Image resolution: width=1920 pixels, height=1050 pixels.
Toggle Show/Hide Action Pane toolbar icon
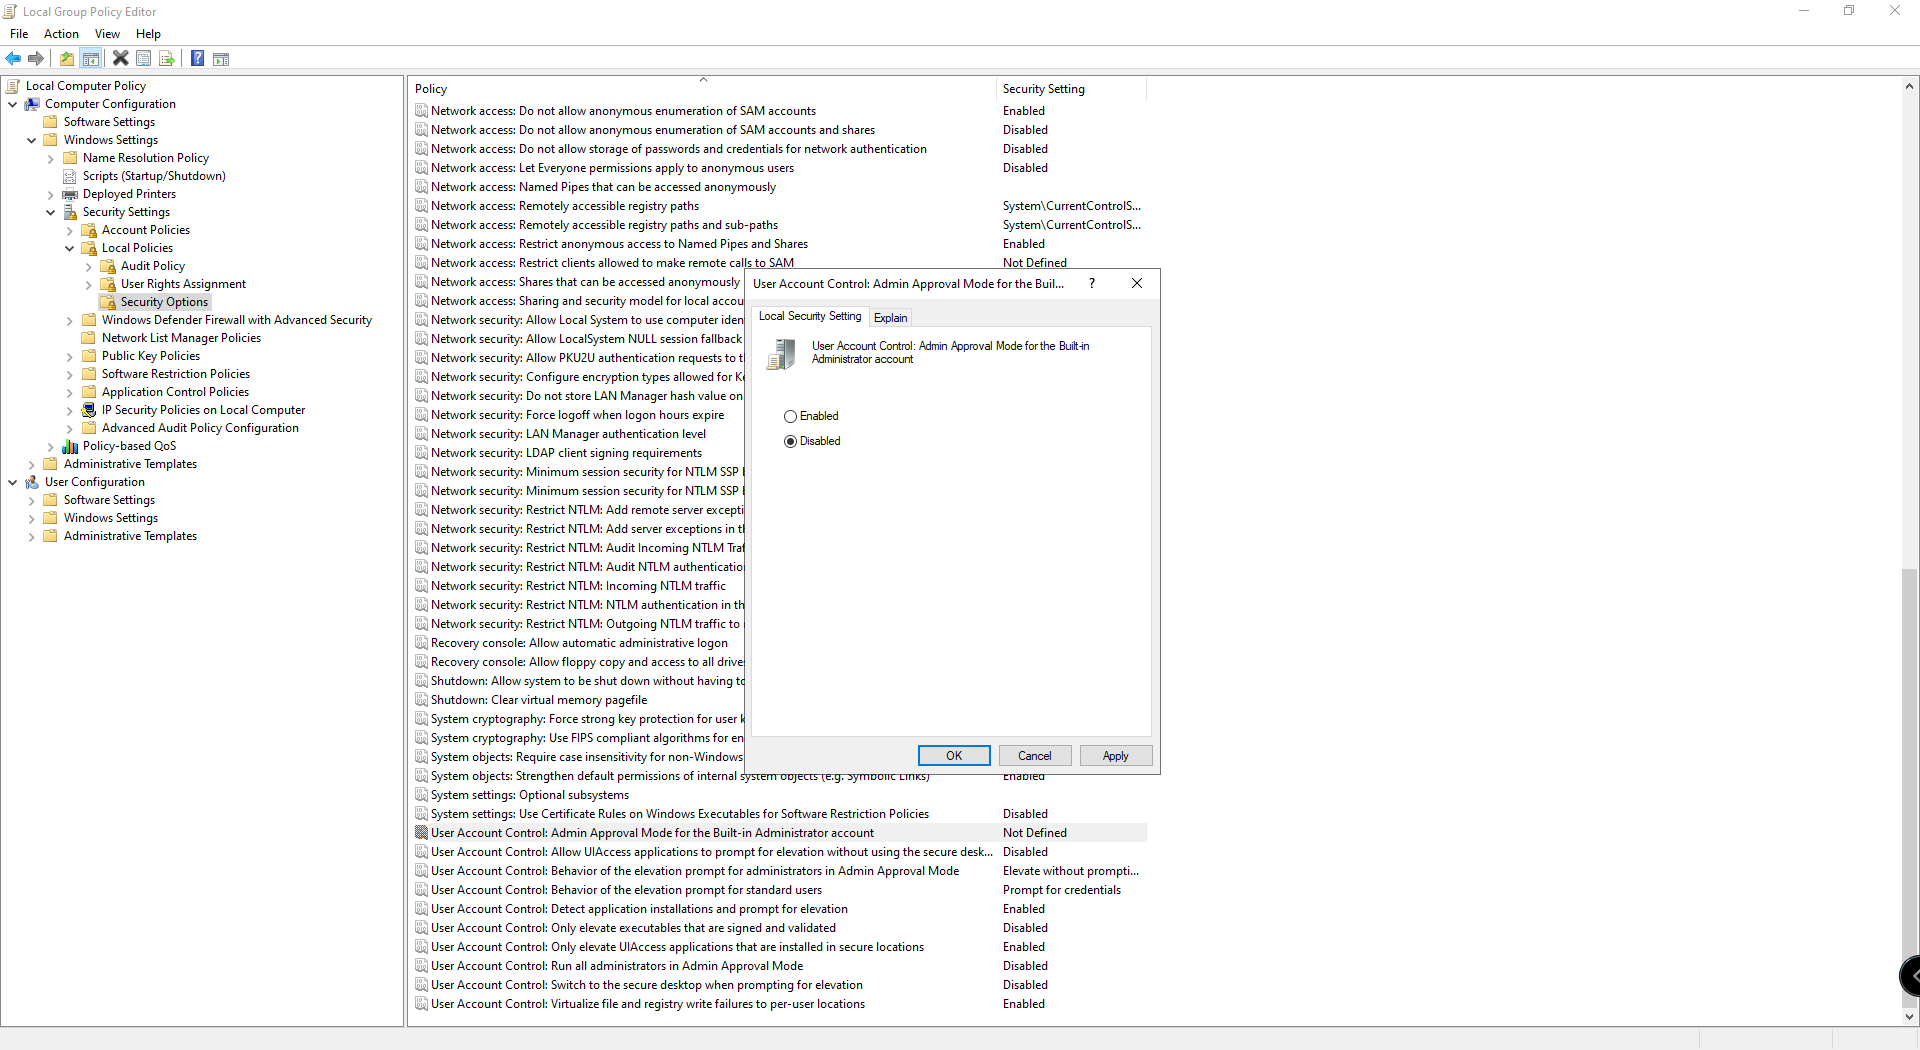click(221, 59)
